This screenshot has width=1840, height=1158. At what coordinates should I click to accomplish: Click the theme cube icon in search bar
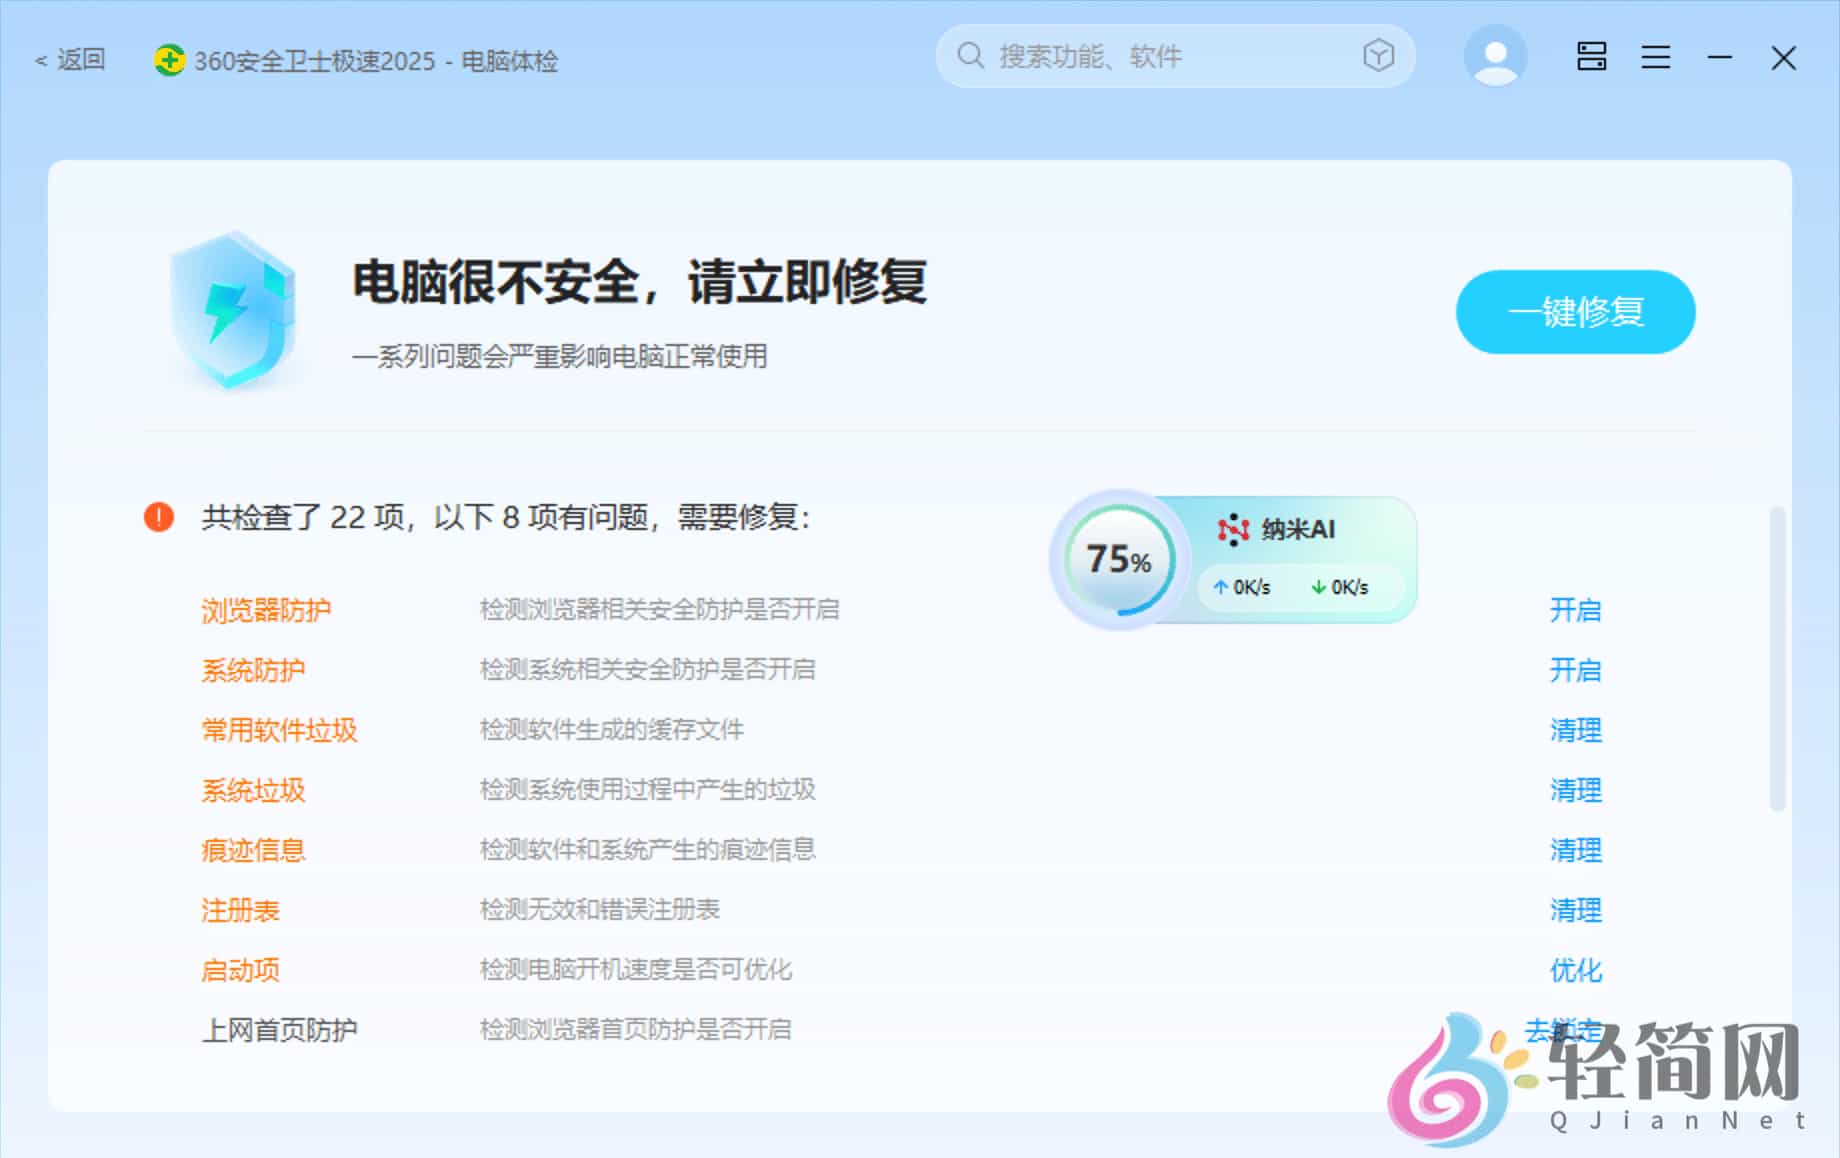pyautogui.click(x=1378, y=57)
